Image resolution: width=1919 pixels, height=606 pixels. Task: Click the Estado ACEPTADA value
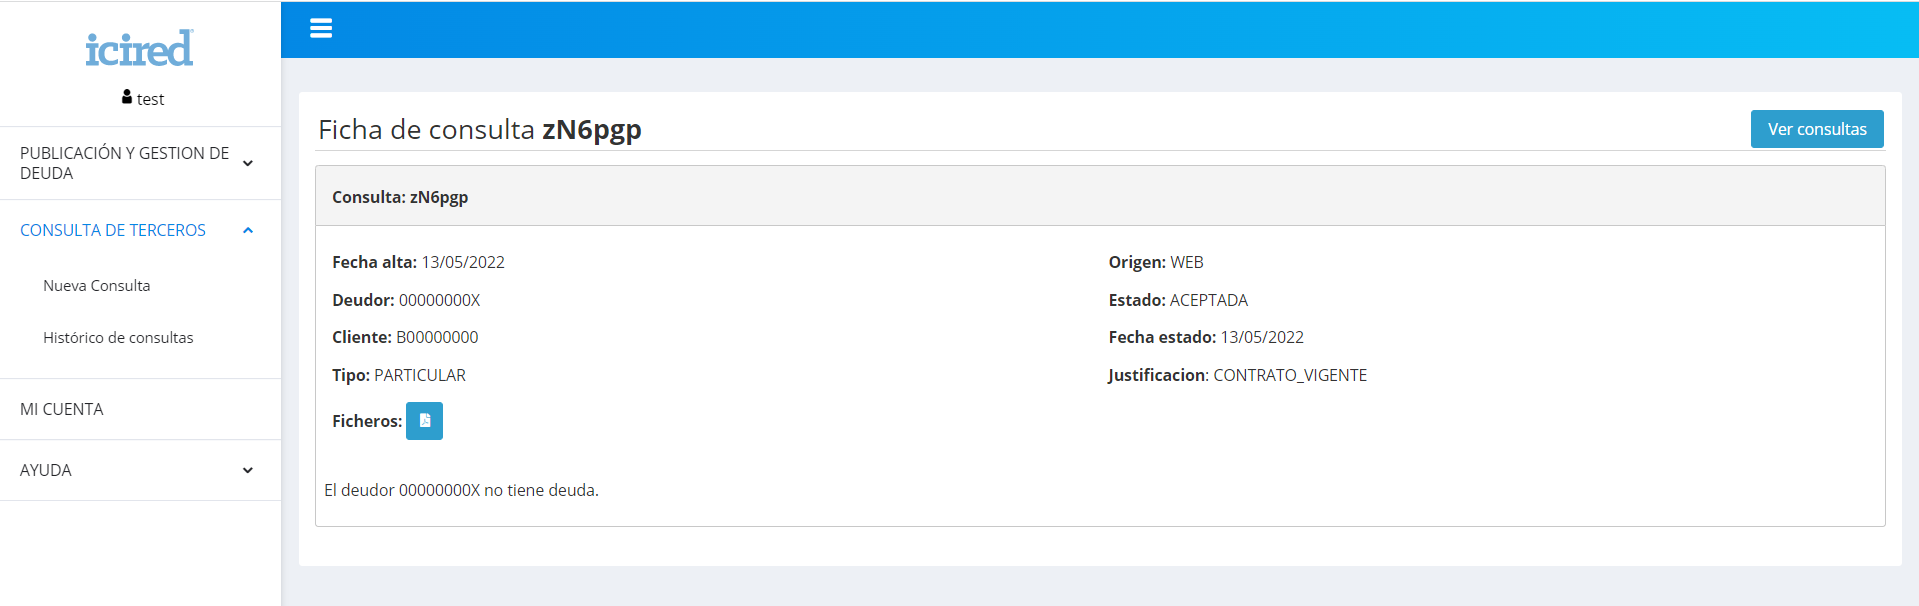[1209, 300]
